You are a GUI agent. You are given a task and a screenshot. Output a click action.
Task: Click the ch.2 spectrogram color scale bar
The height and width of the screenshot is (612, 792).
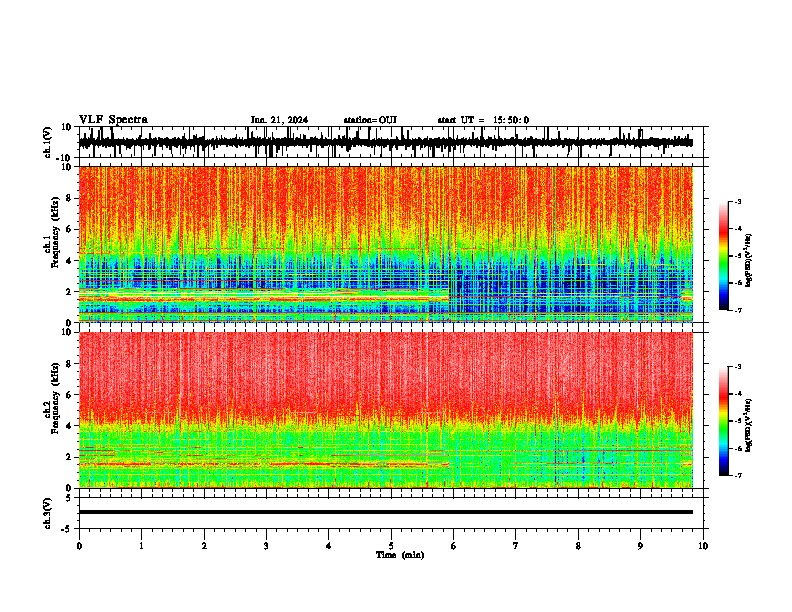(723, 421)
